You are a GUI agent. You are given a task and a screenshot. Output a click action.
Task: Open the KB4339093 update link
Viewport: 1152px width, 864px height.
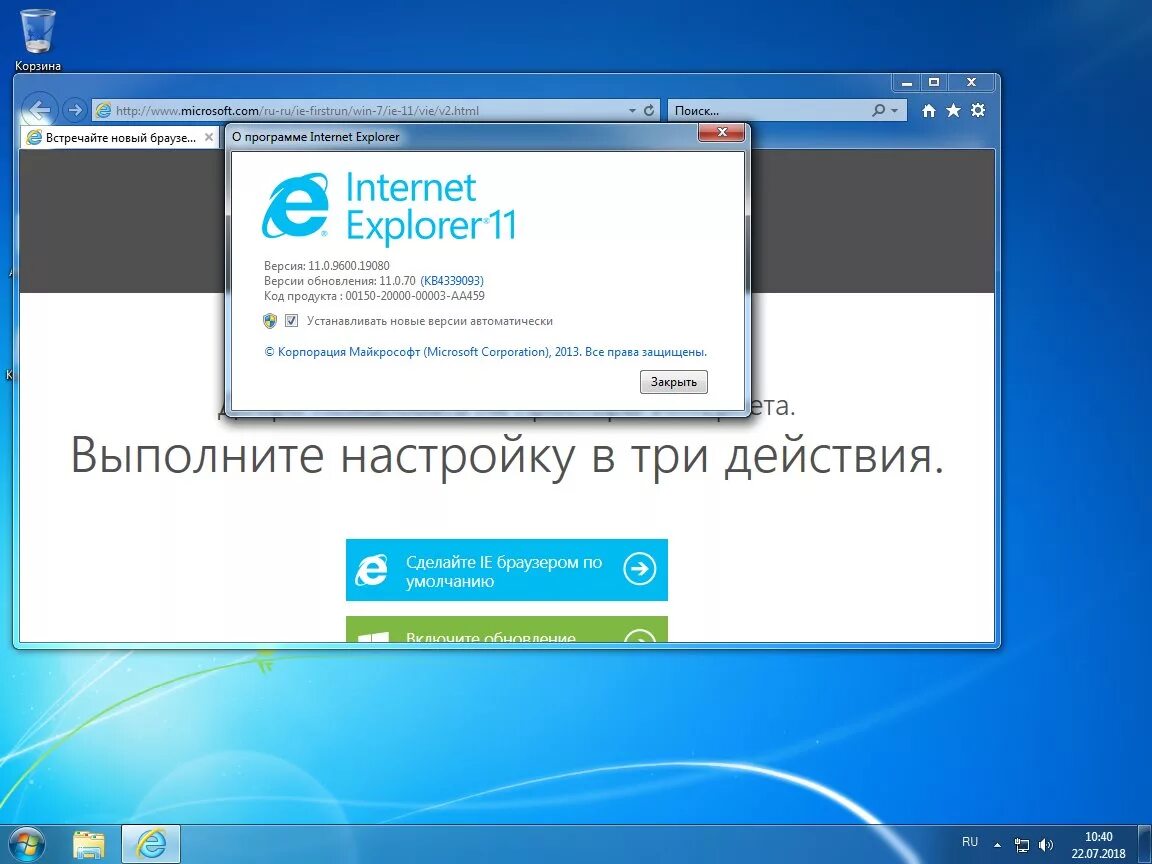coord(452,281)
